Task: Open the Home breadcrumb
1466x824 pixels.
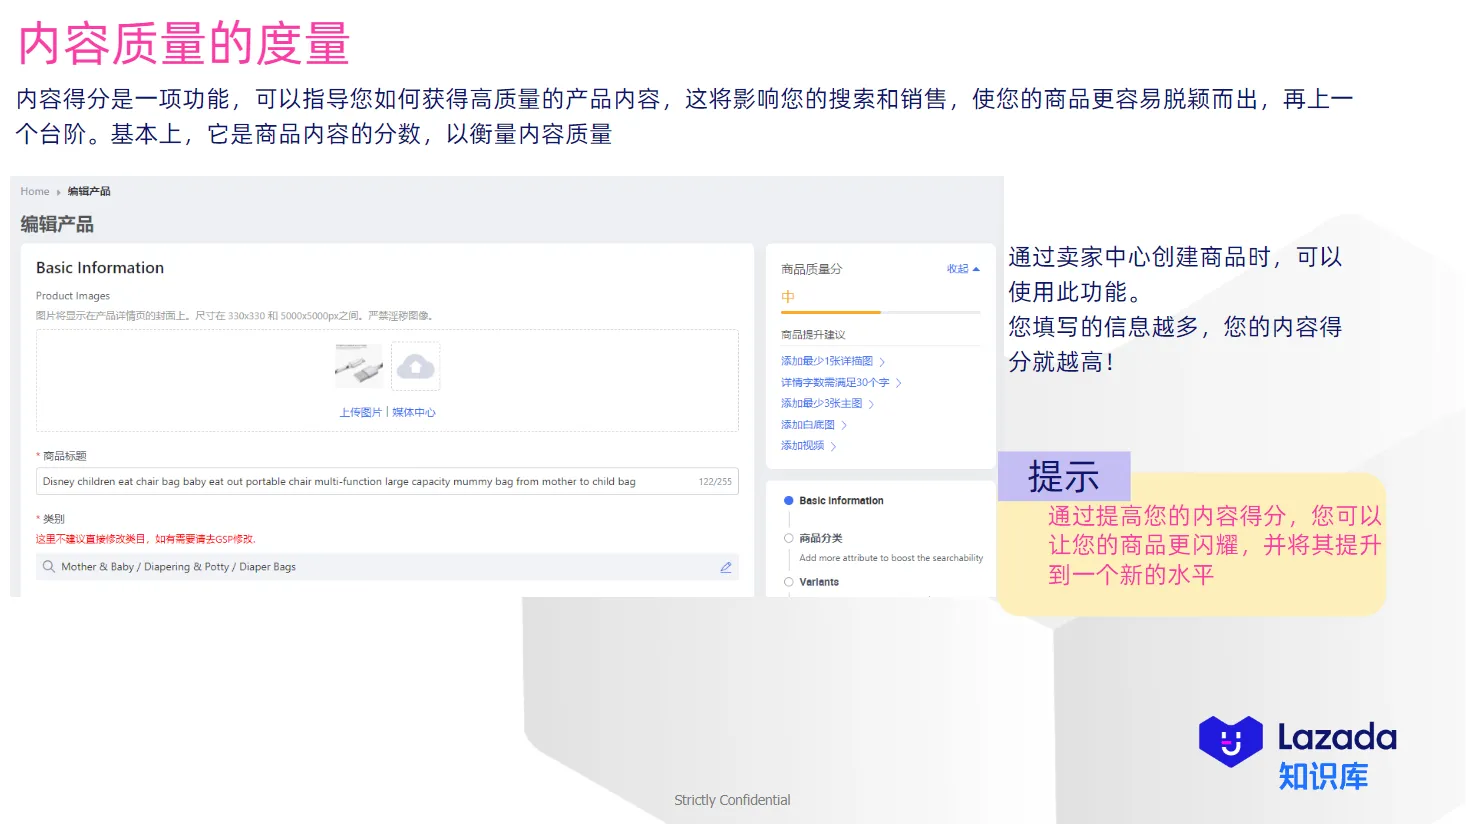Action: coord(35,191)
